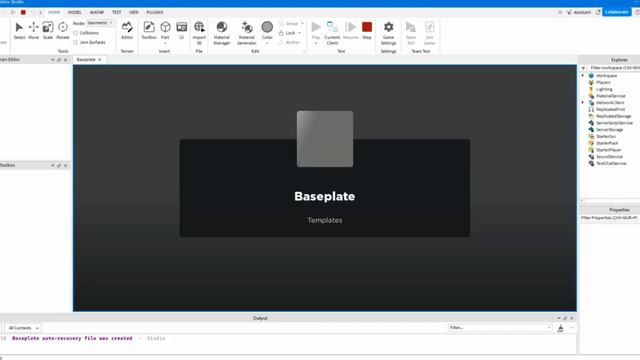This screenshot has width=640, height=360.
Task: Open the Assistant panel
Action: (x=579, y=12)
